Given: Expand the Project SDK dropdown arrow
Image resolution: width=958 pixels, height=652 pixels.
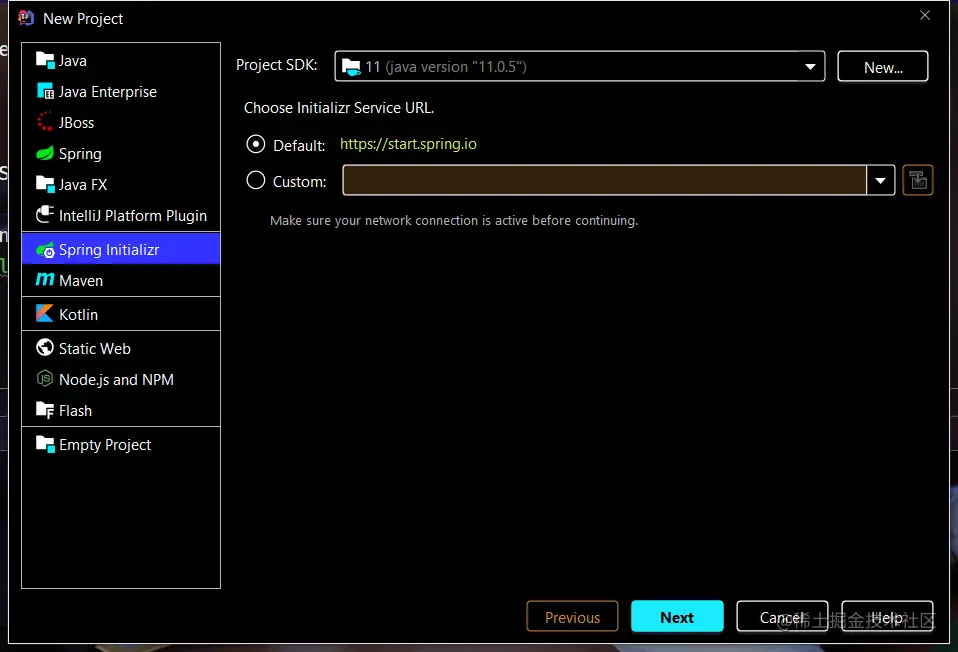Looking at the screenshot, I should 810,67.
